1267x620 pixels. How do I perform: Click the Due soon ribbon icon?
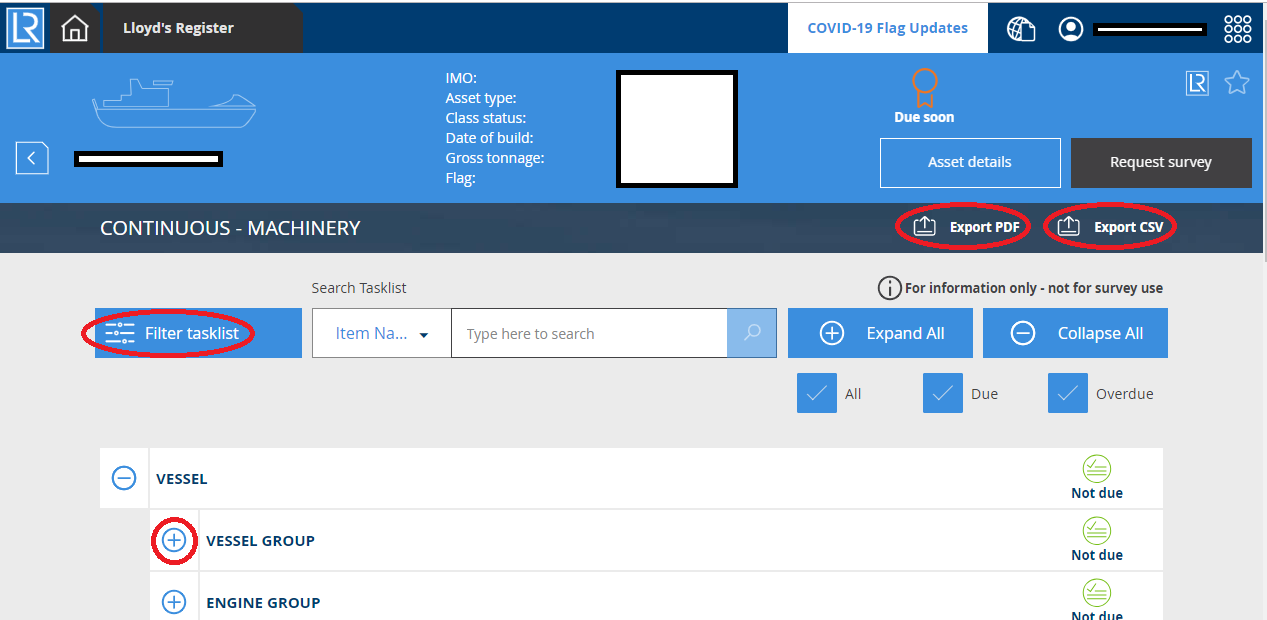[925, 87]
